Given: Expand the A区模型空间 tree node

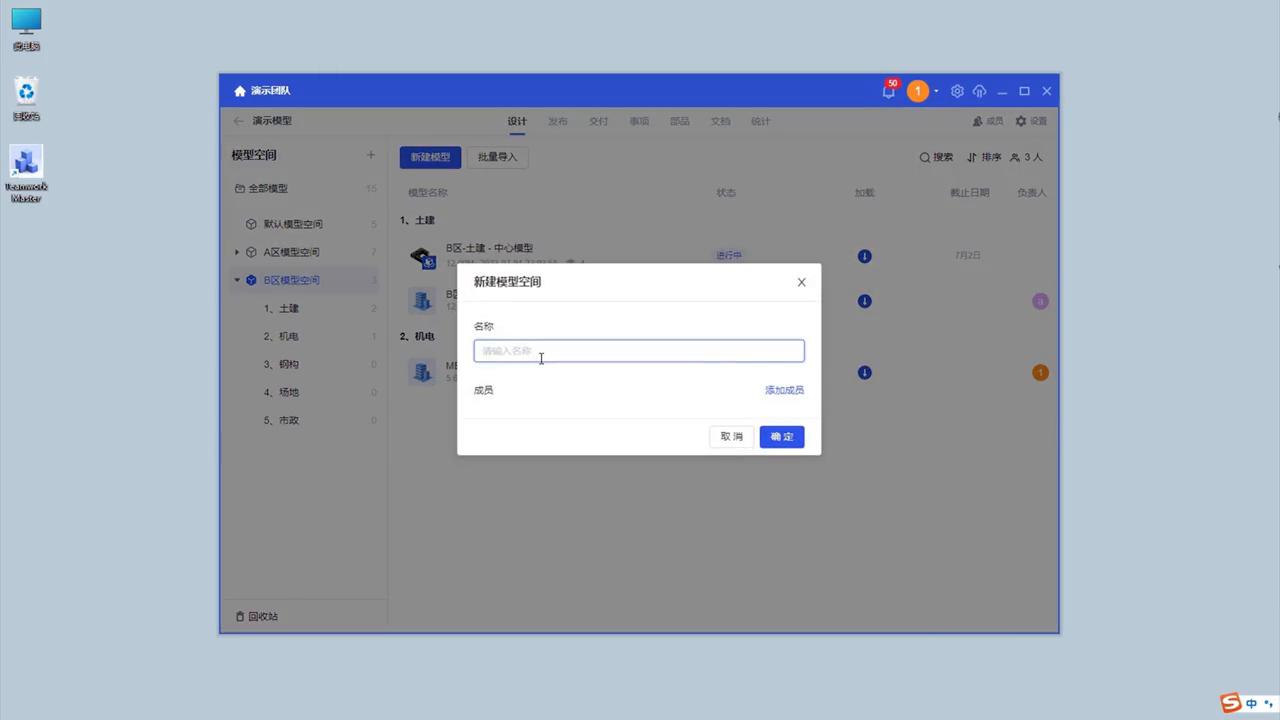Looking at the screenshot, I should pyautogui.click(x=237, y=252).
